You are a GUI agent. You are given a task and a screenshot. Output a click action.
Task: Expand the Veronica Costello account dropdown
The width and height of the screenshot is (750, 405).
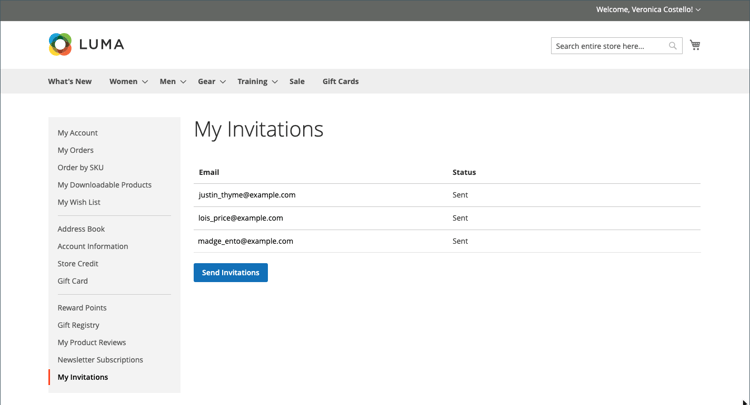click(x=698, y=10)
